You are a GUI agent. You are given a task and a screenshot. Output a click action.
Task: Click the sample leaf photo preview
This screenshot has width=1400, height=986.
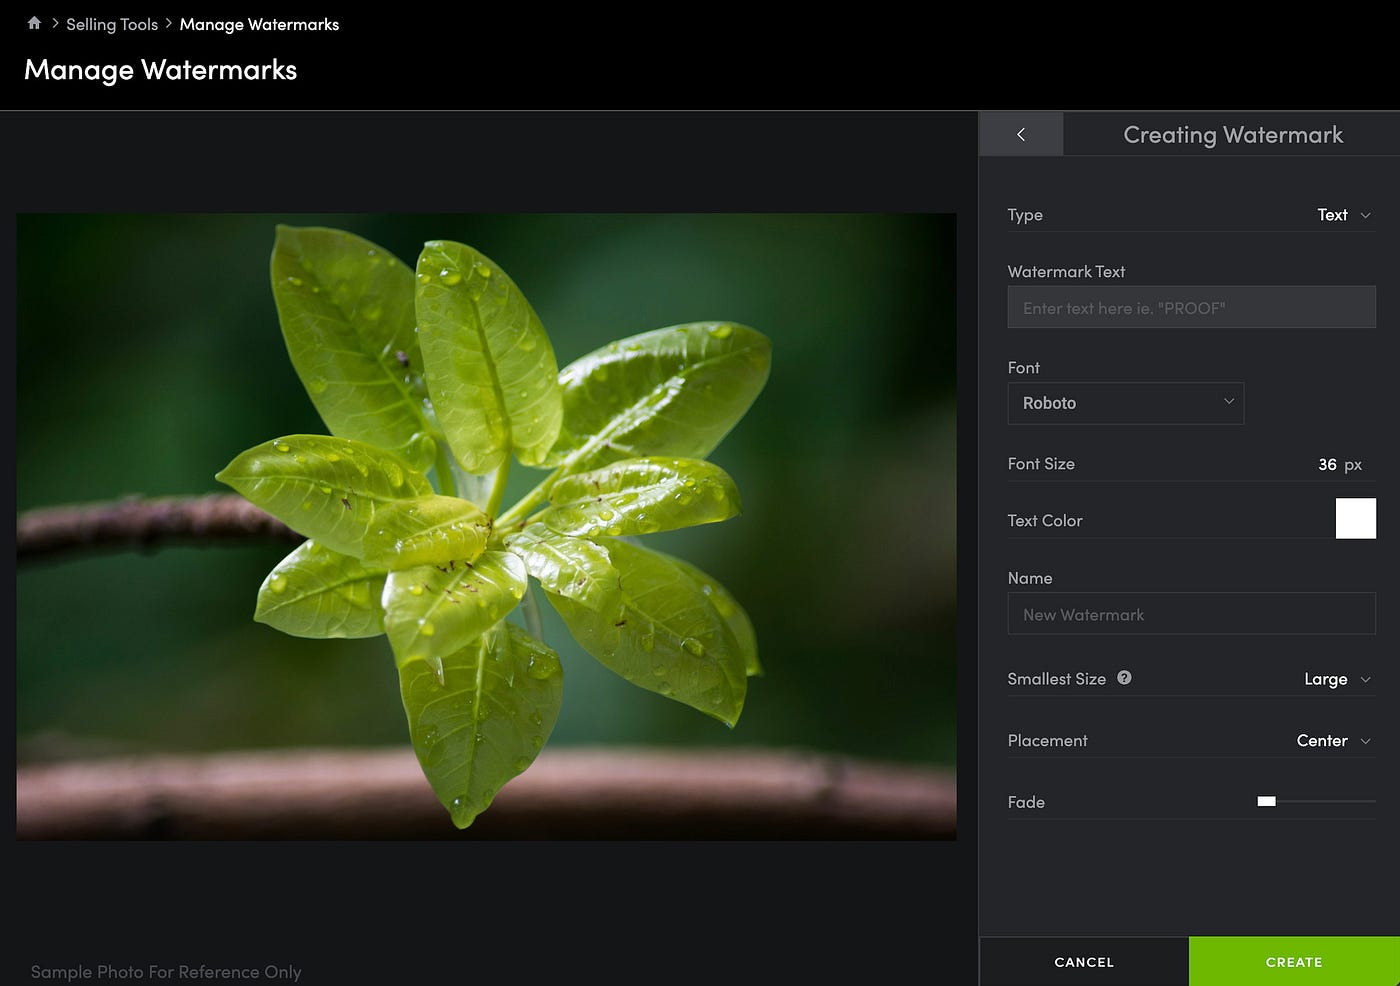(486, 526)
